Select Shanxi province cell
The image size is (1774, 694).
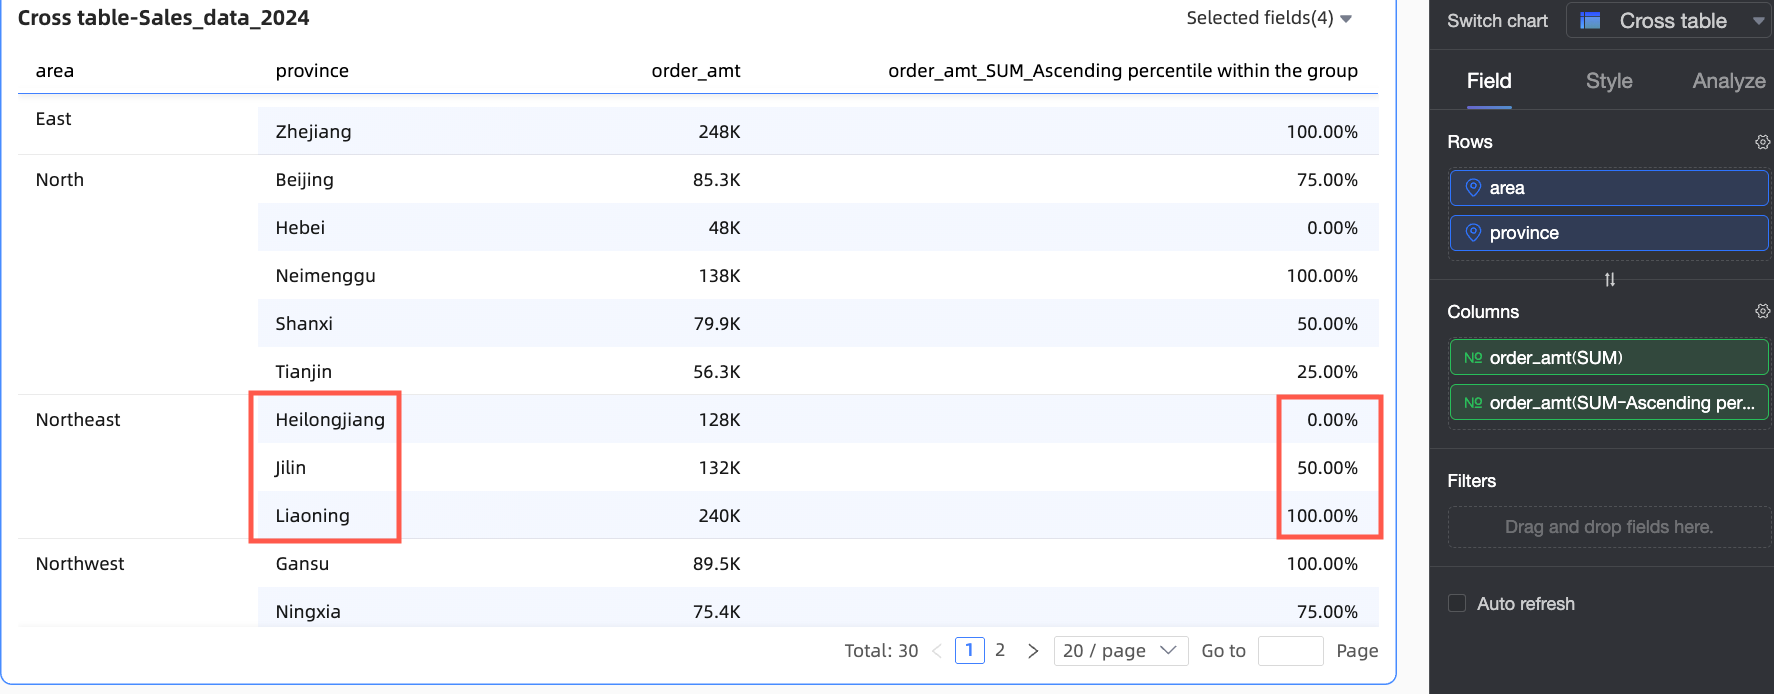[304, 324]
